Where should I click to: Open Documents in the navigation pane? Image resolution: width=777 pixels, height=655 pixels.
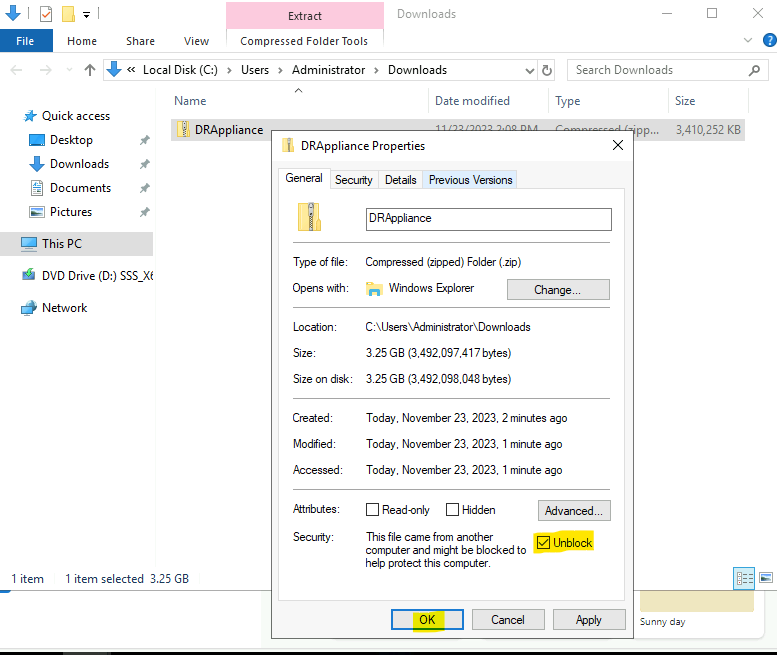point(80,188)
